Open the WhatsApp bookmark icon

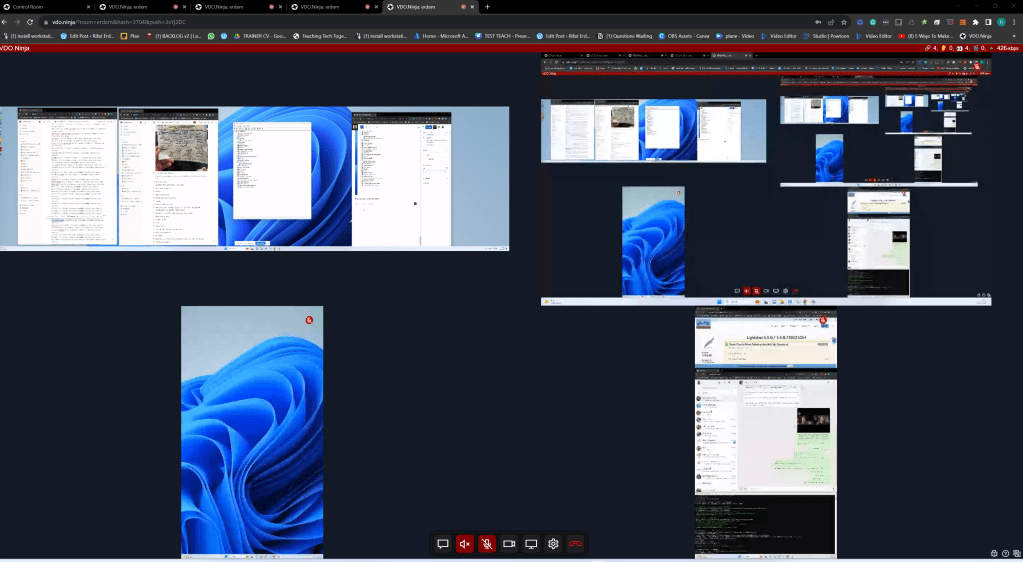211,36
